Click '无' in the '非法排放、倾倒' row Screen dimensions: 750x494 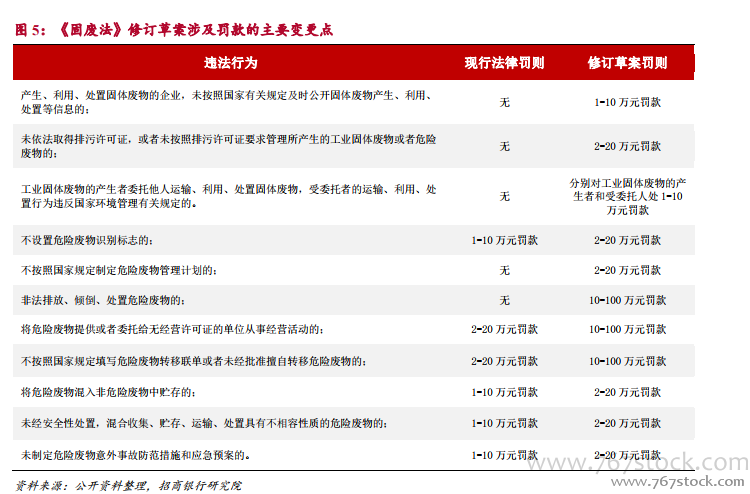coord(504,300)
